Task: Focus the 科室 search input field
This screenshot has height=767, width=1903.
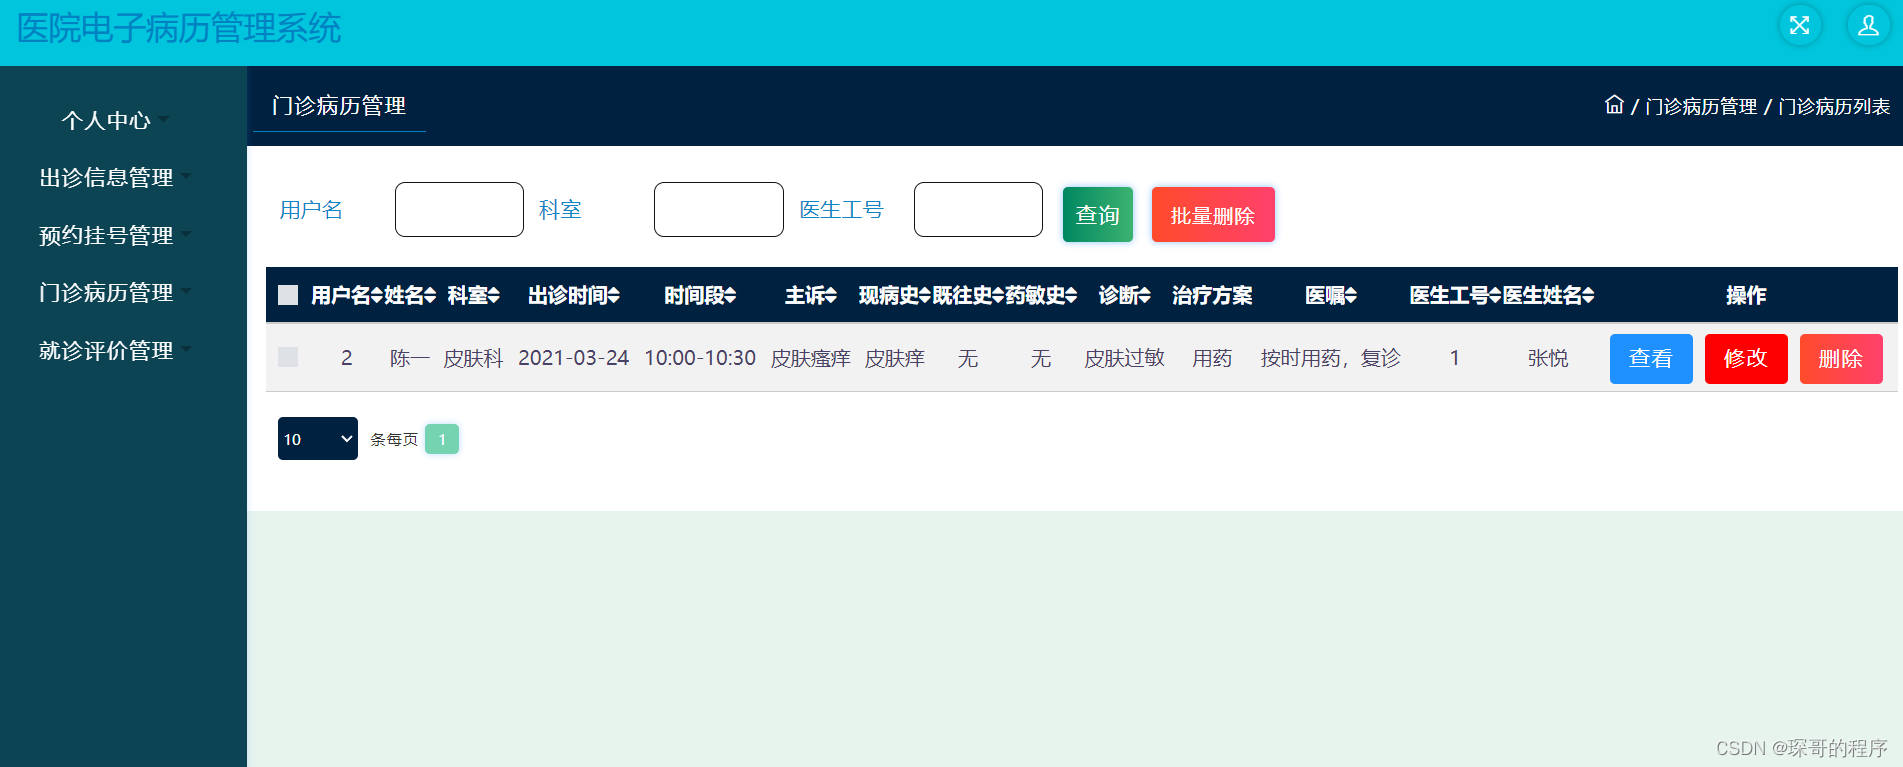Action: pos(719,209)
